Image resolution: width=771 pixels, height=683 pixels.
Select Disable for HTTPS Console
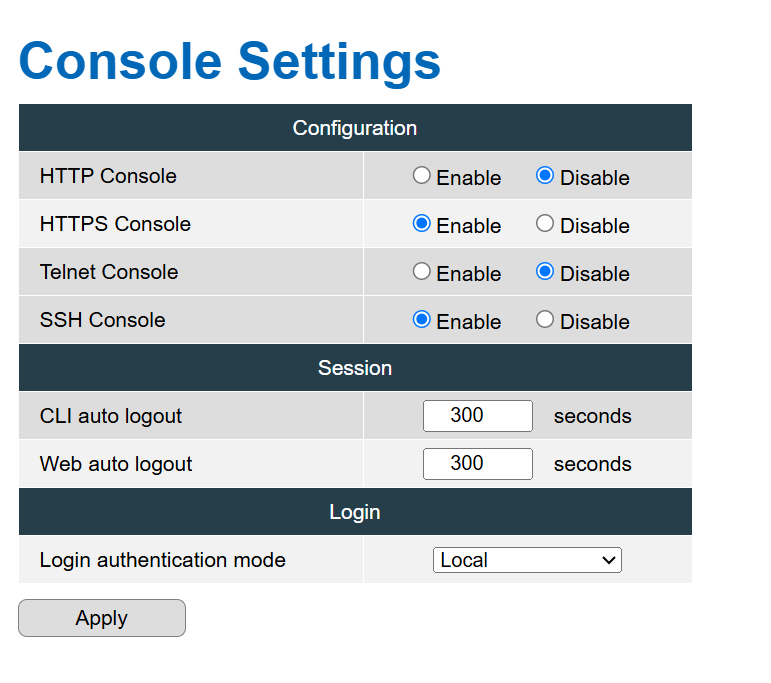(x=545, y=223)
